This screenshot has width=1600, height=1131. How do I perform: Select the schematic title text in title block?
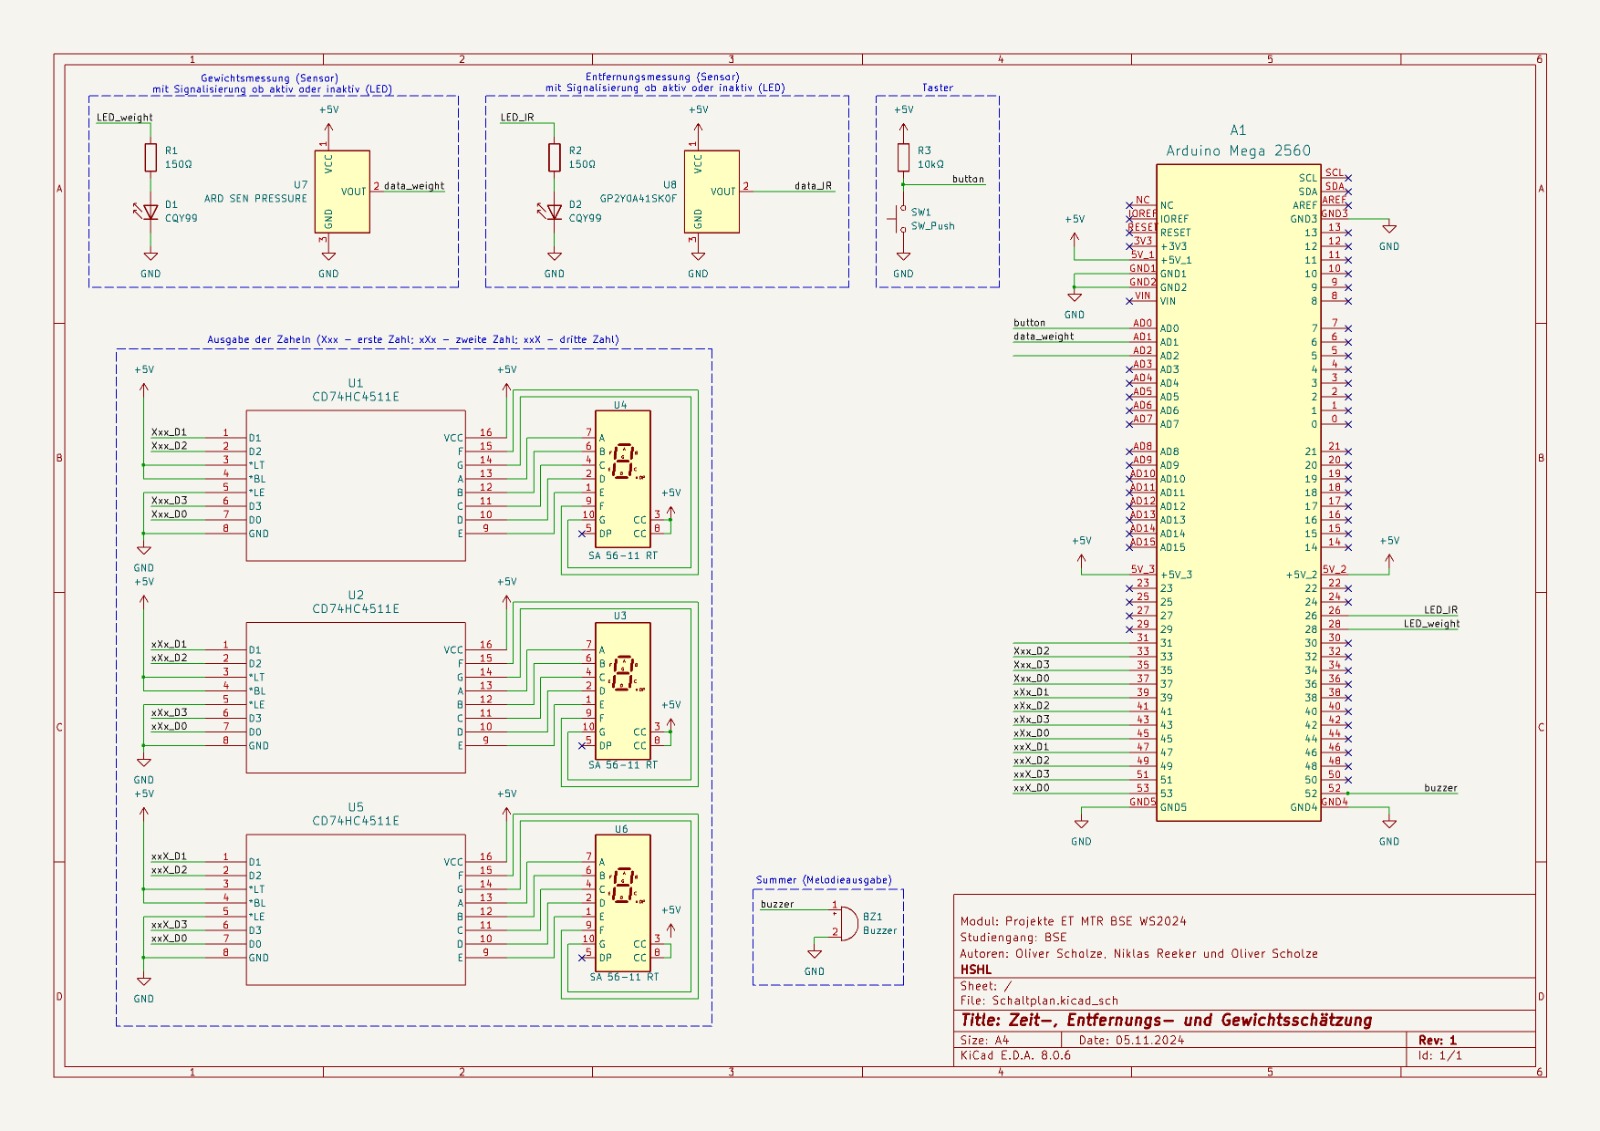(x=1166, y=1020)
